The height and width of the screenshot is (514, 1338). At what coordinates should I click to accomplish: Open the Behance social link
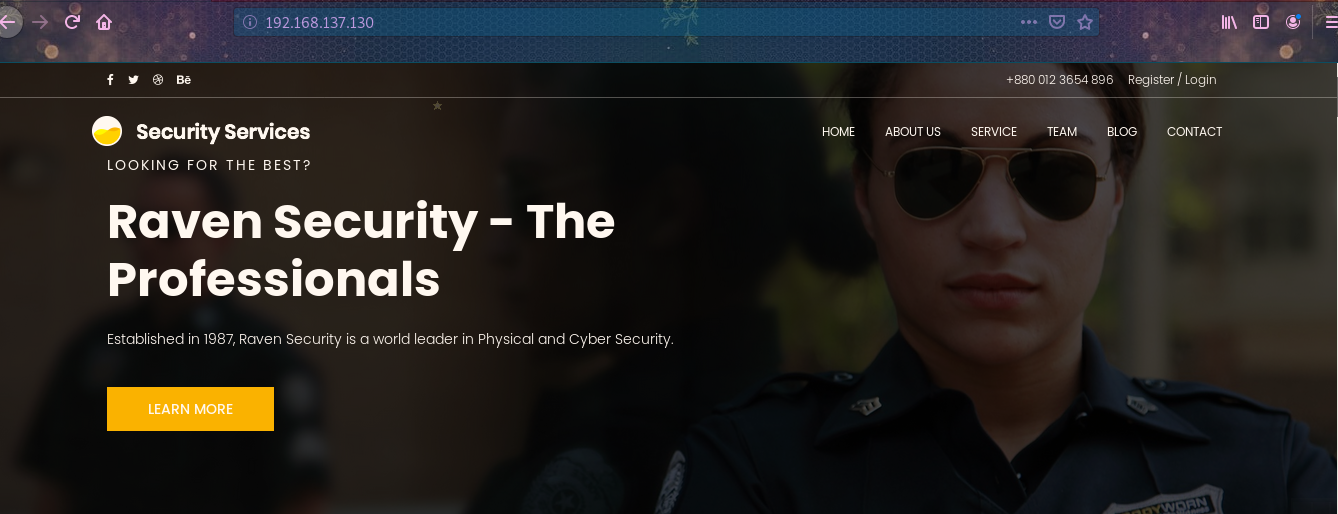point(184,80)
